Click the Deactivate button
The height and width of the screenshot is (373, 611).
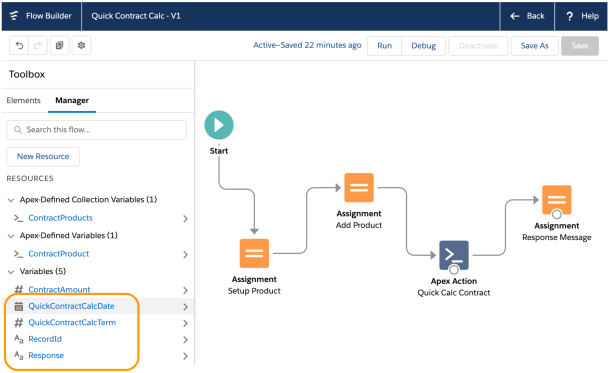point(478,46)
